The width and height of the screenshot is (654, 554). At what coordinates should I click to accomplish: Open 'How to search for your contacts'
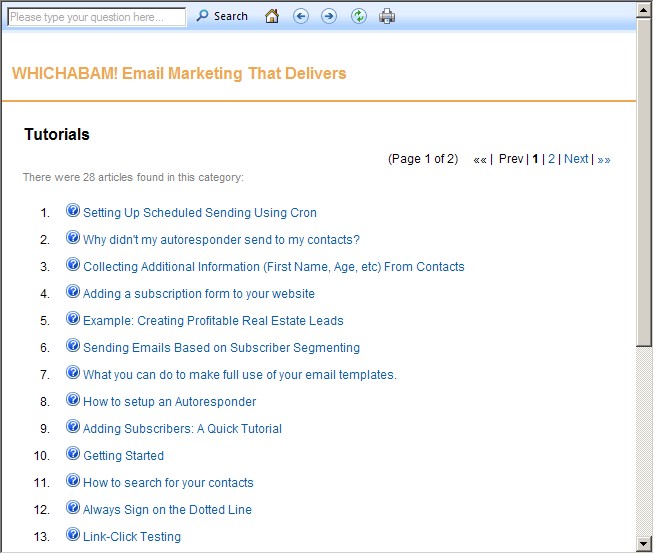(168, 483)
